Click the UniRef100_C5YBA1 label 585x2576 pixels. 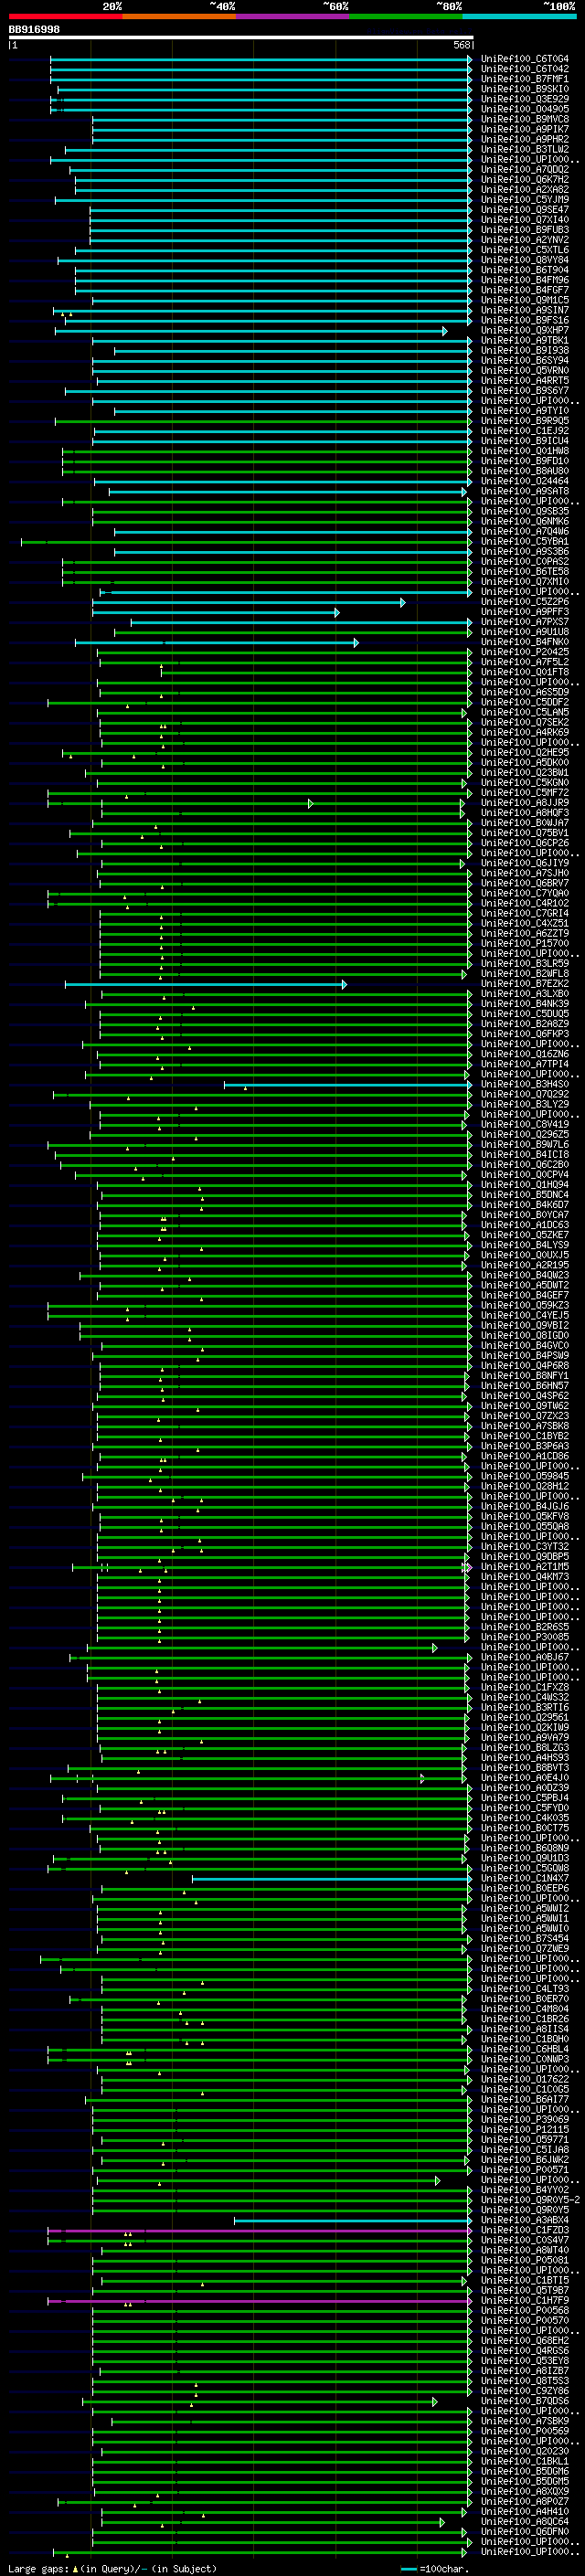525,541
